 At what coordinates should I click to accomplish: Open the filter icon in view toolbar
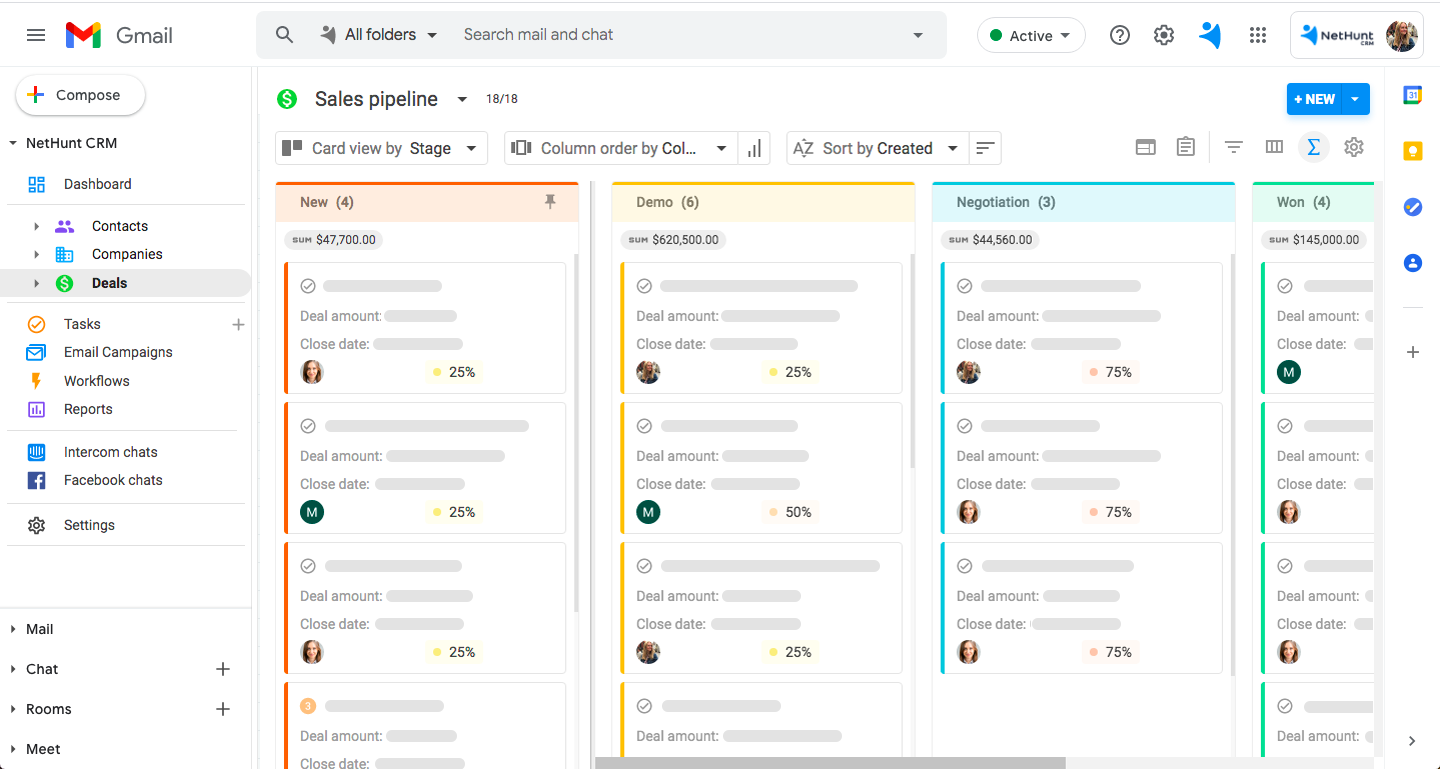1234,147
